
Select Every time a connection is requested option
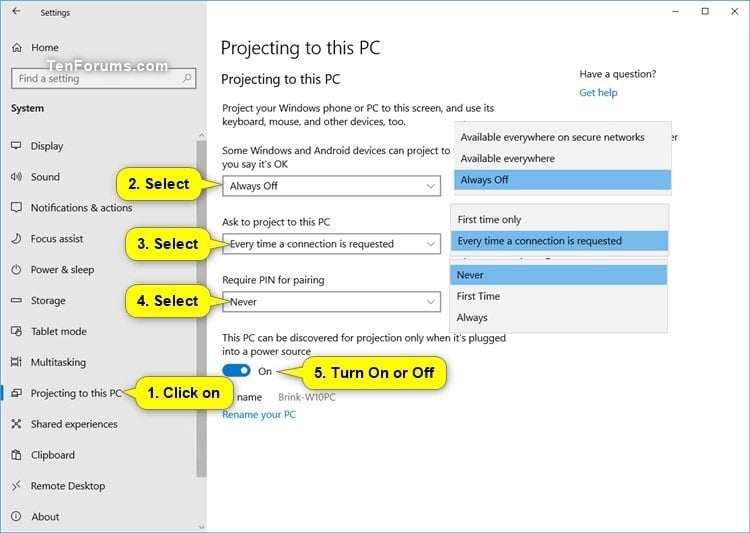coord(559,241)
